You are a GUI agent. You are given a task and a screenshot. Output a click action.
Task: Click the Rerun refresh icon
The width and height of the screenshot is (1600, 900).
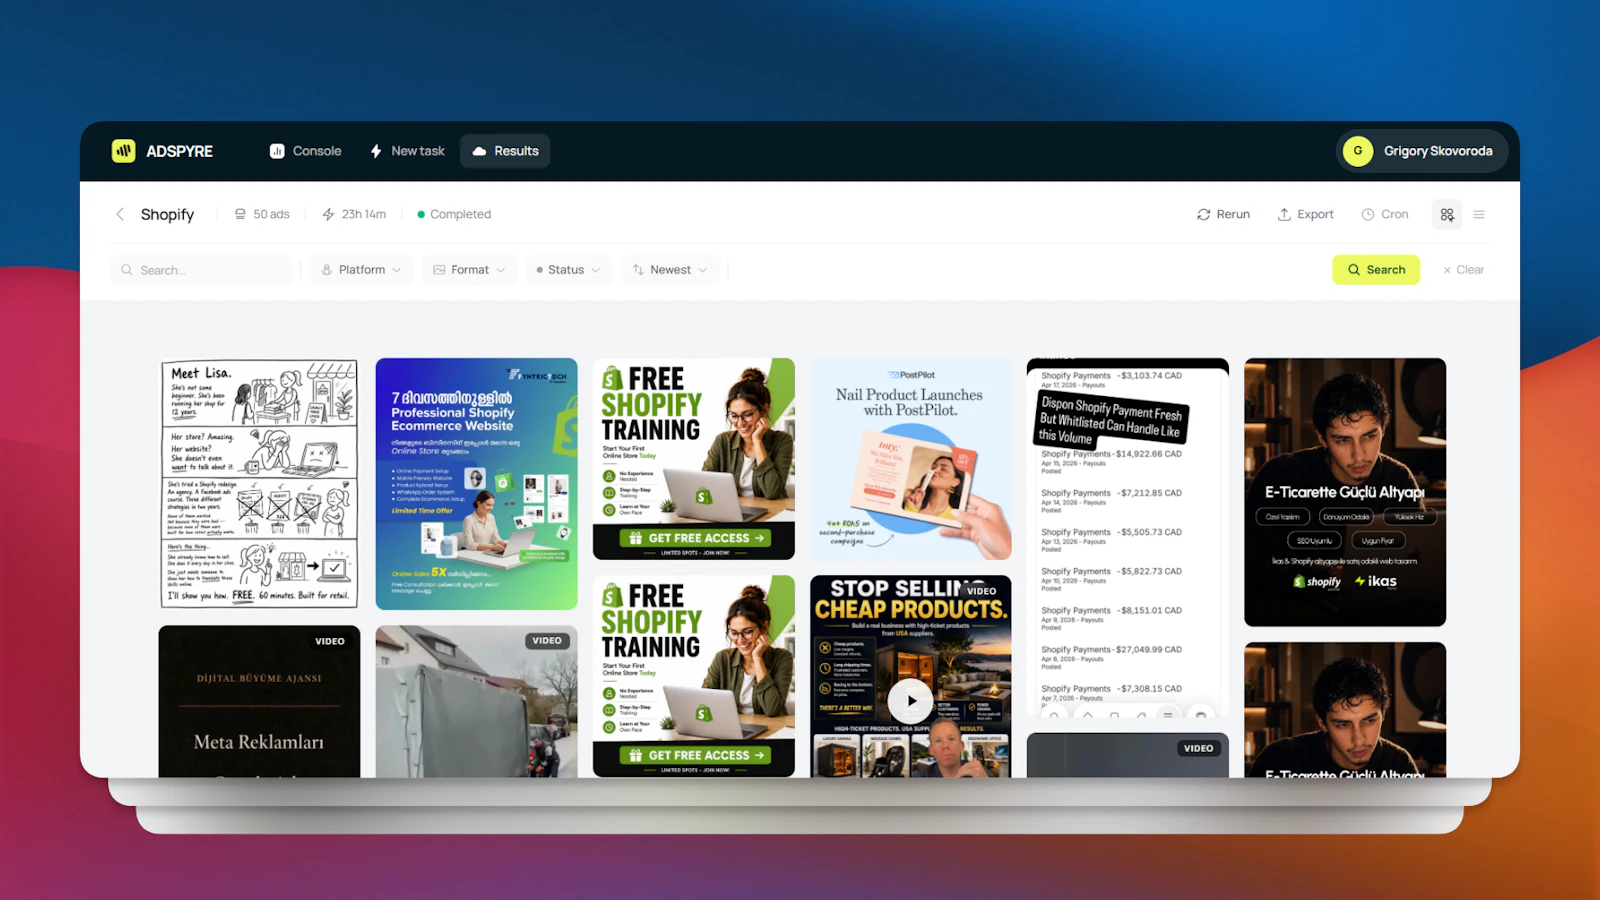click(x=1204, y=214)
